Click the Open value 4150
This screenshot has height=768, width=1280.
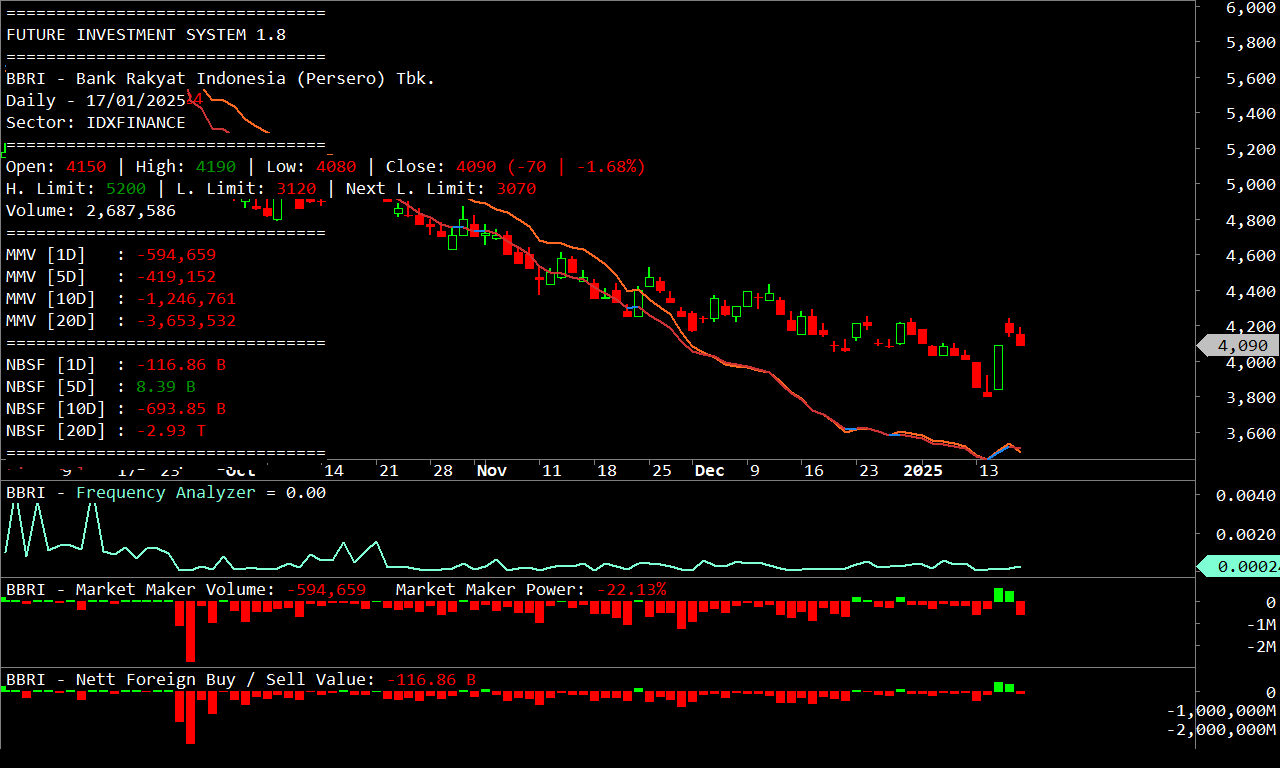coord(86,166)
